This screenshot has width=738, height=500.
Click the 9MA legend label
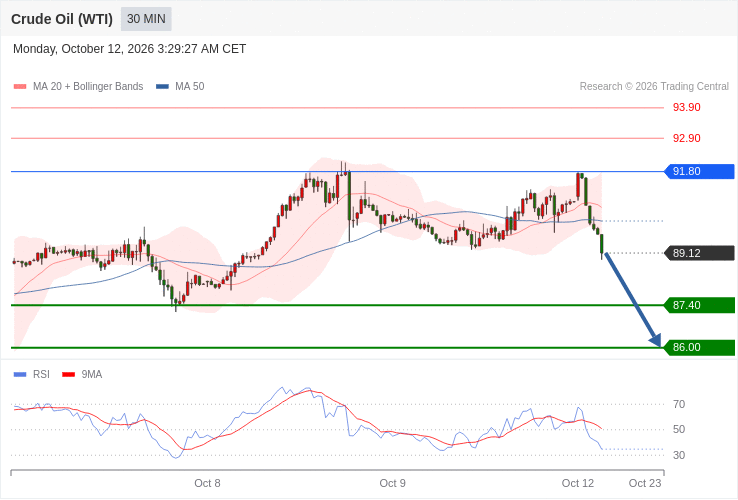pos(92,374)
